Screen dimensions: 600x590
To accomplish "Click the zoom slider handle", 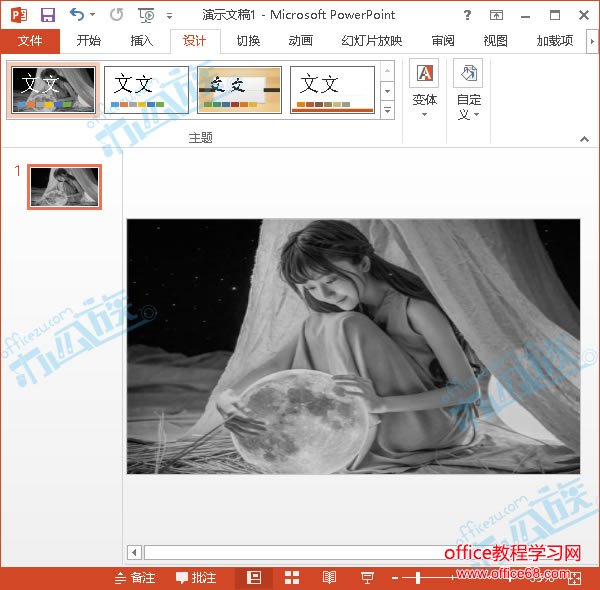I will coord(418,578).
